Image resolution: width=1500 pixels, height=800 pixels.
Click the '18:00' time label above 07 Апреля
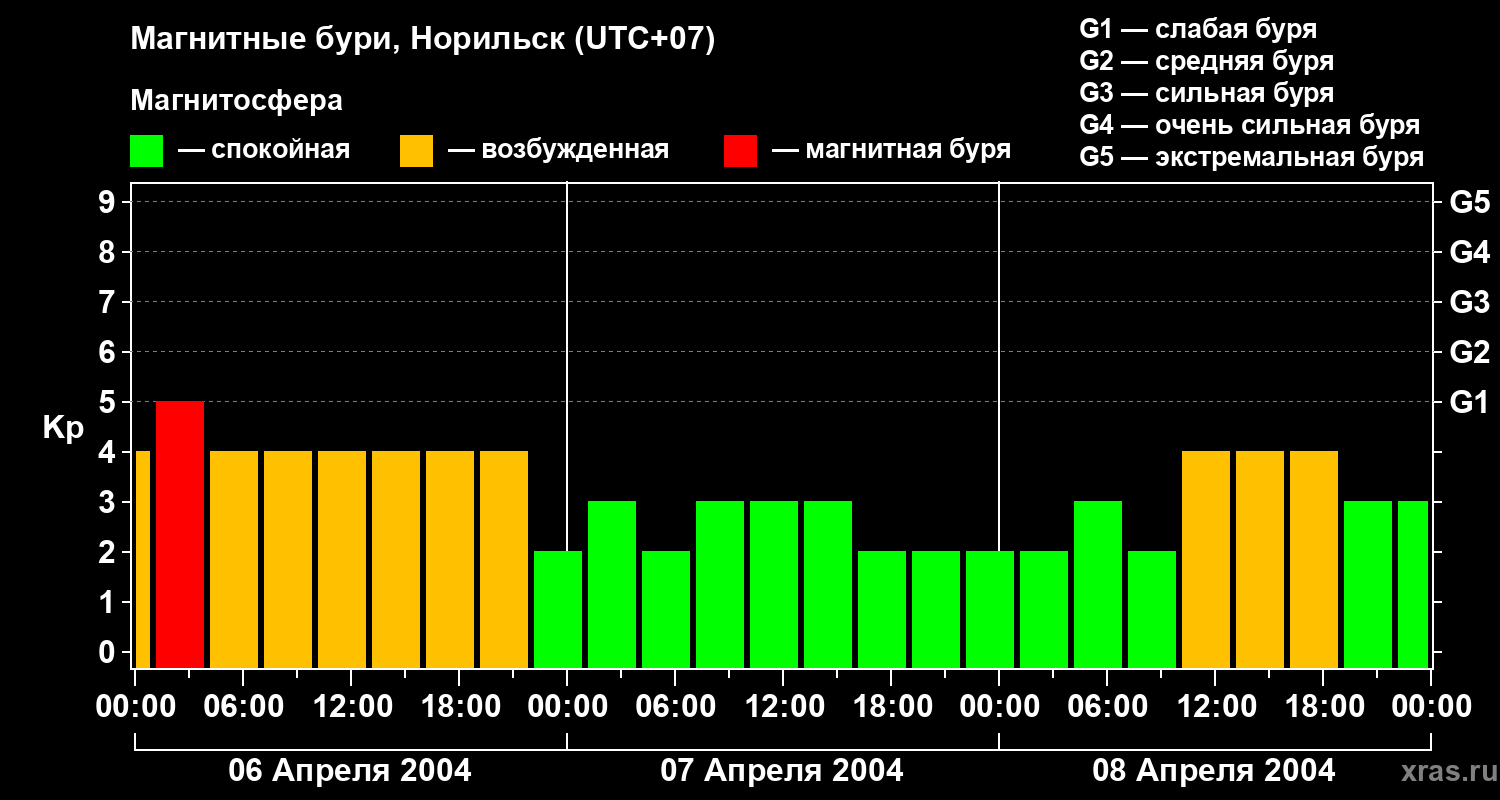pyautogui.click(x=891, y=707)
